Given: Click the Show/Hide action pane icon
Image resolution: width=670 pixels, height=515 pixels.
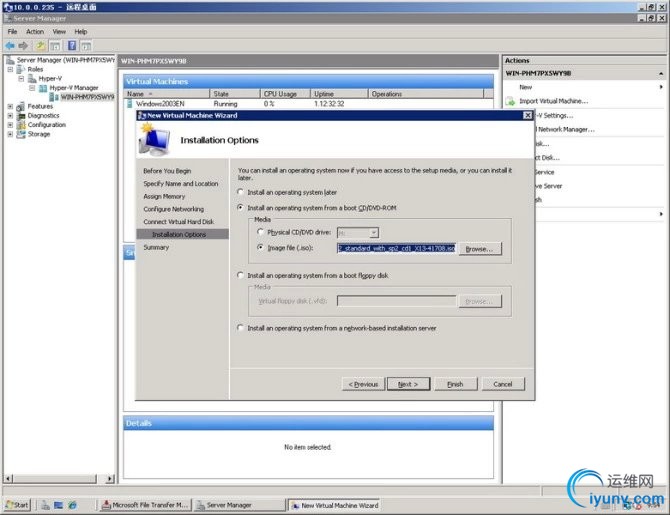Looking at the screenshot, I should pos(86,45).
